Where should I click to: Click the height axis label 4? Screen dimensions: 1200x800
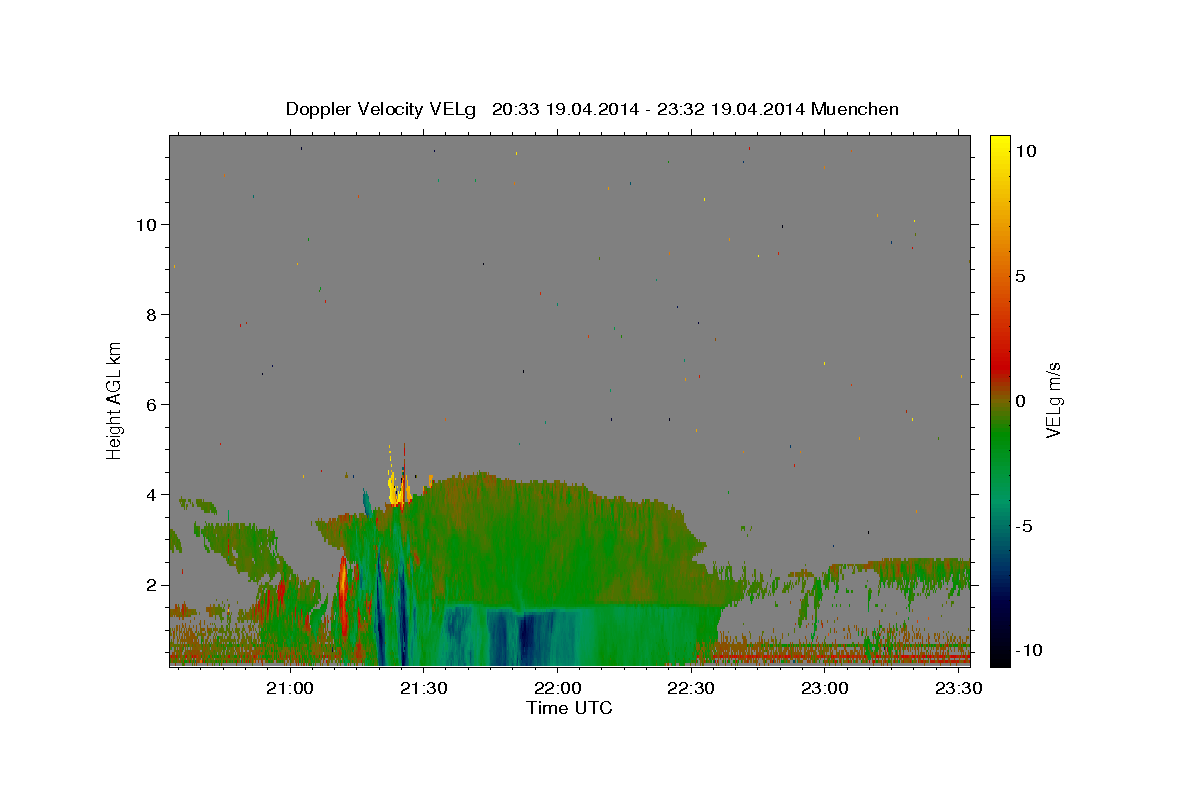153,495
